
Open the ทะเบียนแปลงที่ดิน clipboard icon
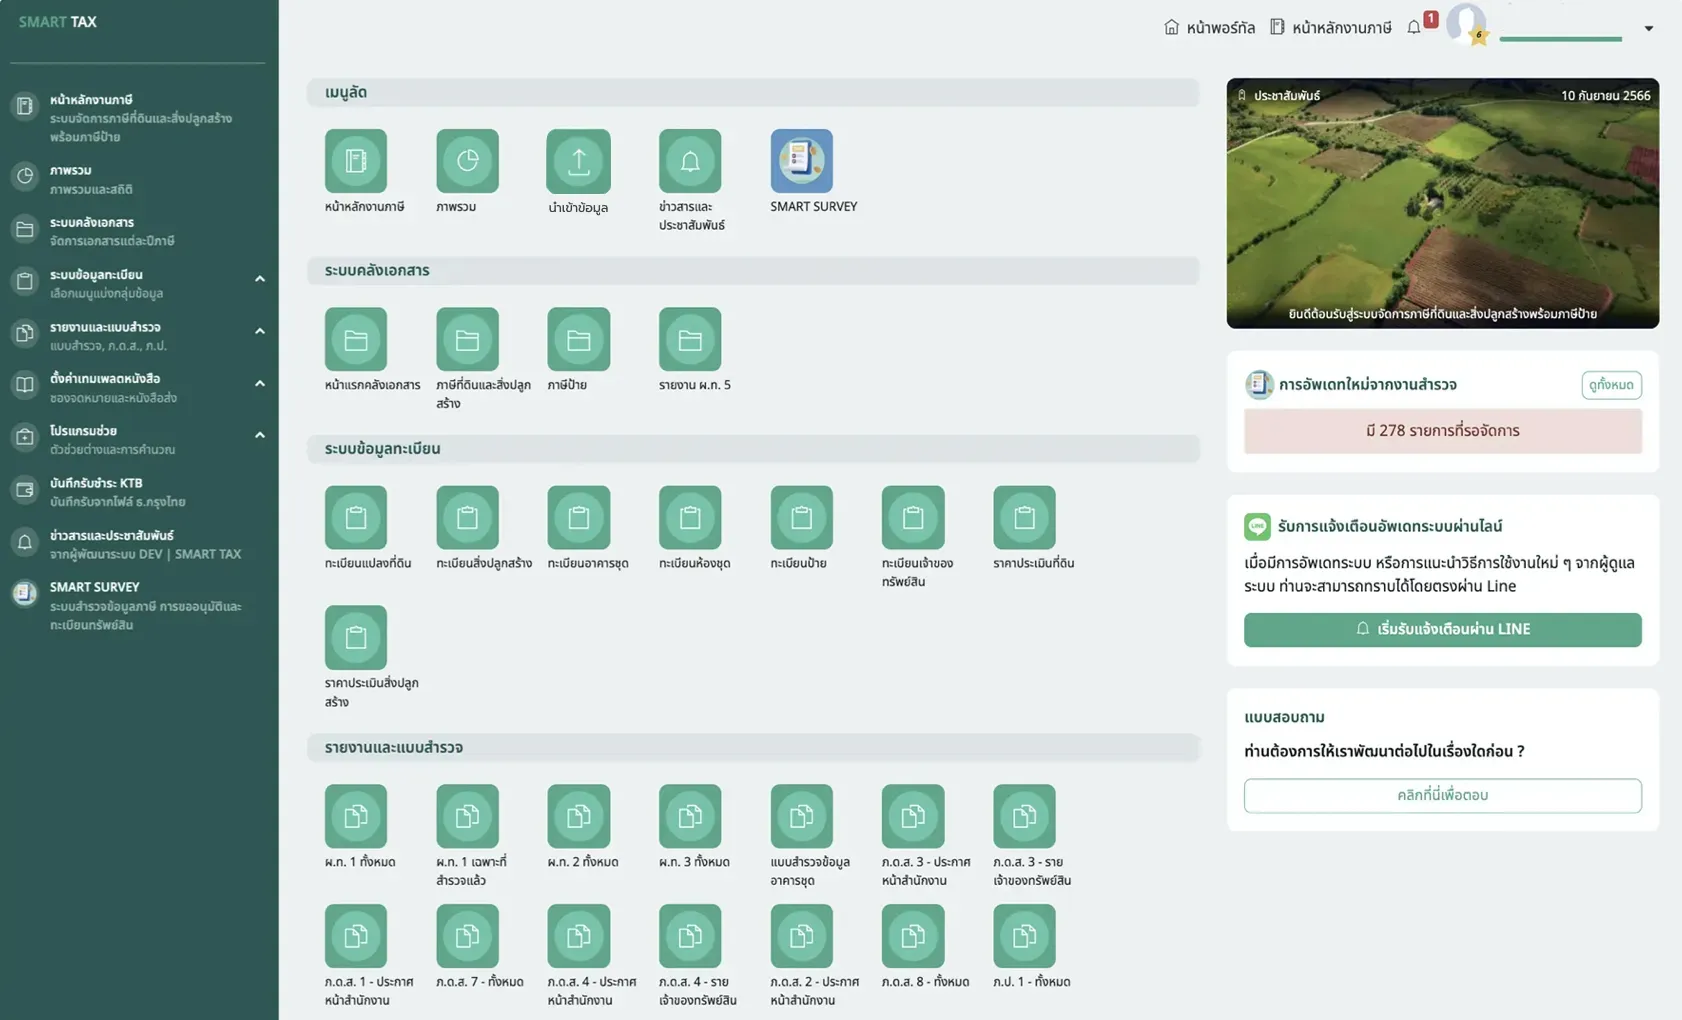tap(356, 517)
